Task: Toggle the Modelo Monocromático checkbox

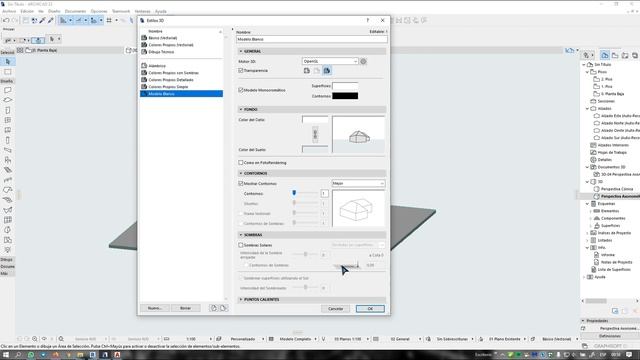Action: (x=241, y=90)
